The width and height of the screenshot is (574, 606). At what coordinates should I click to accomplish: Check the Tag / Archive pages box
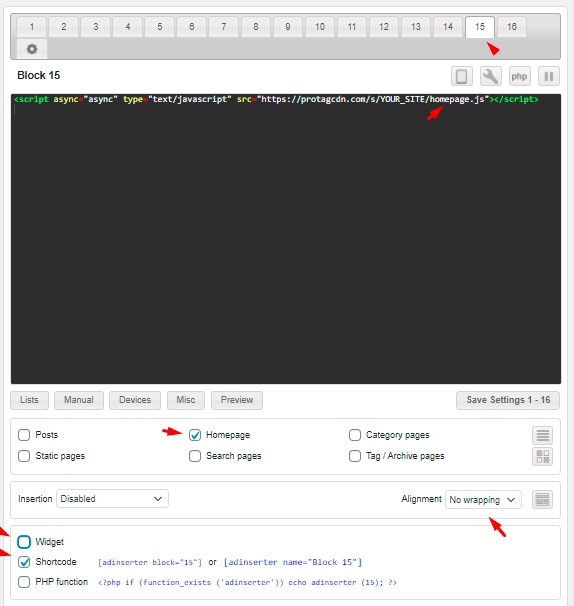pos(355,456)
